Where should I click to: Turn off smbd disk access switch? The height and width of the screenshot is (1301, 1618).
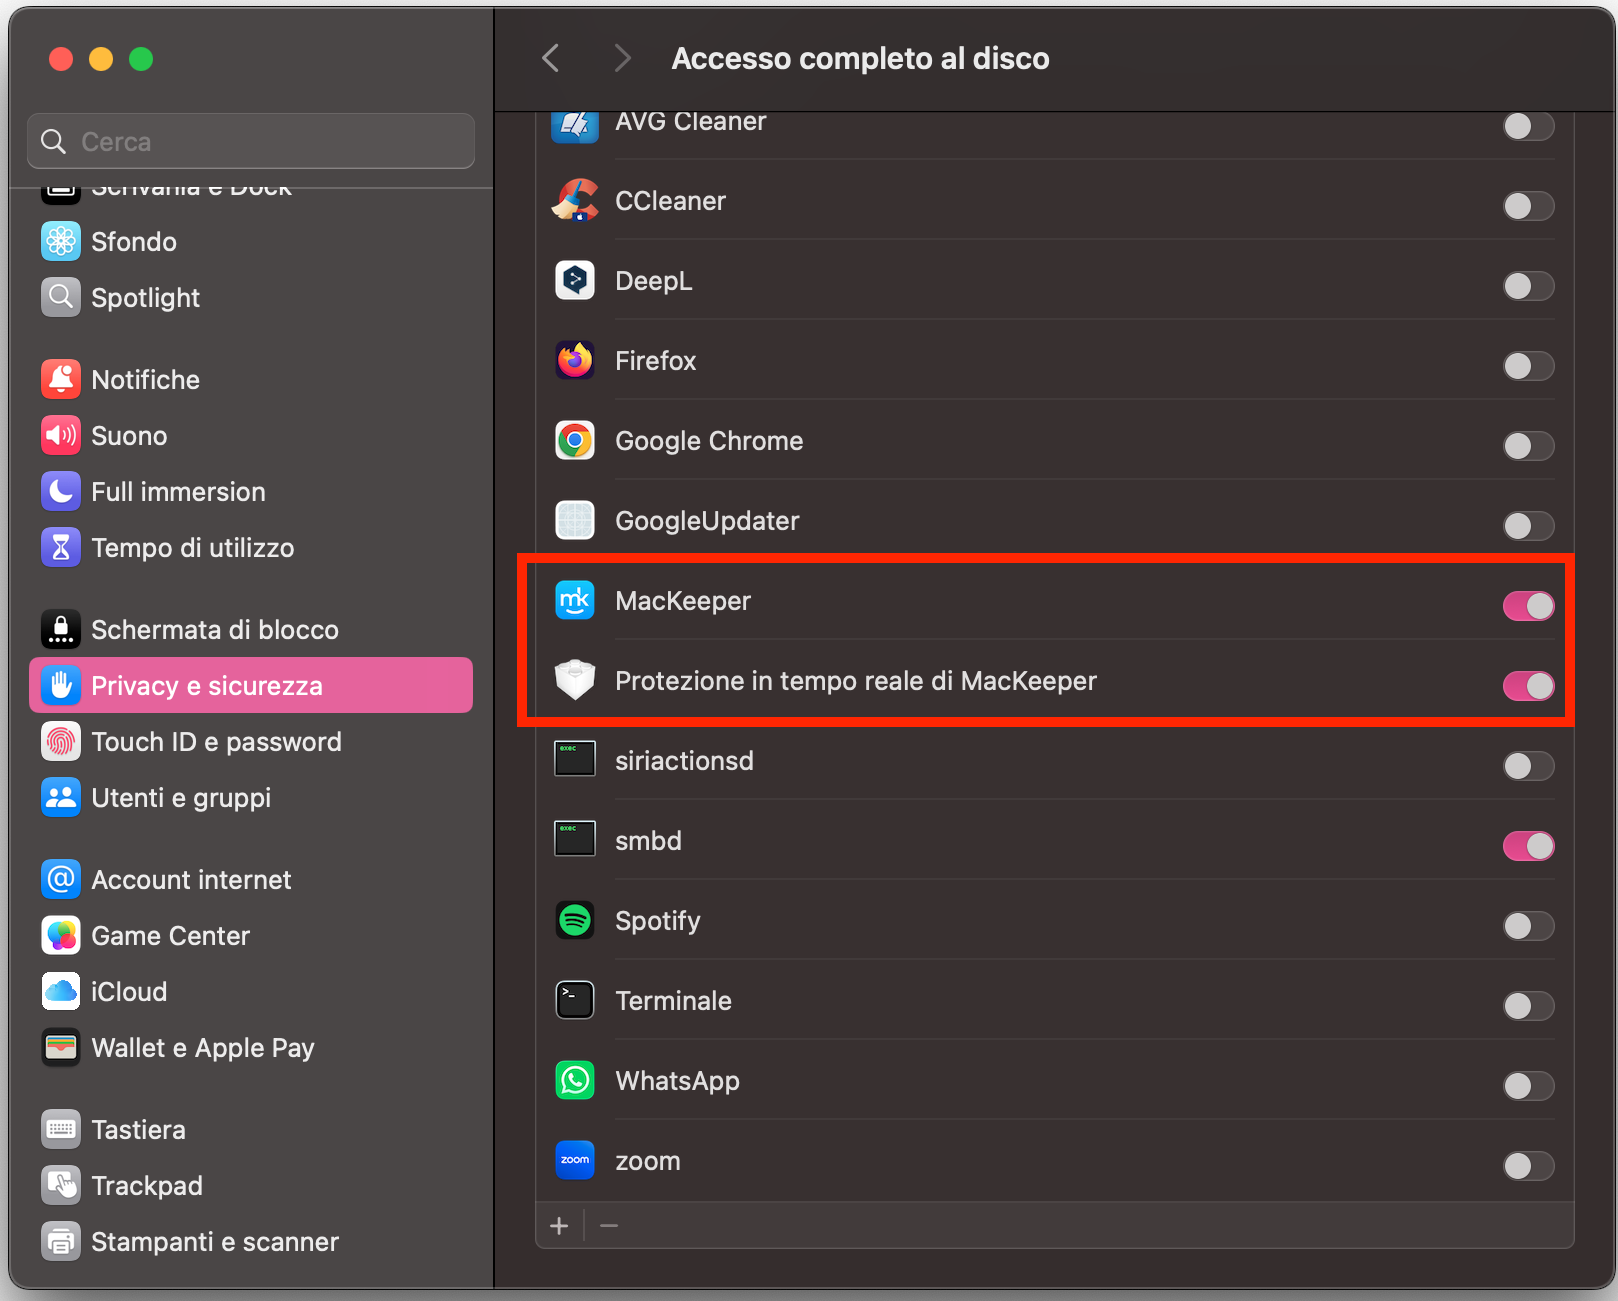(1528, 846)
